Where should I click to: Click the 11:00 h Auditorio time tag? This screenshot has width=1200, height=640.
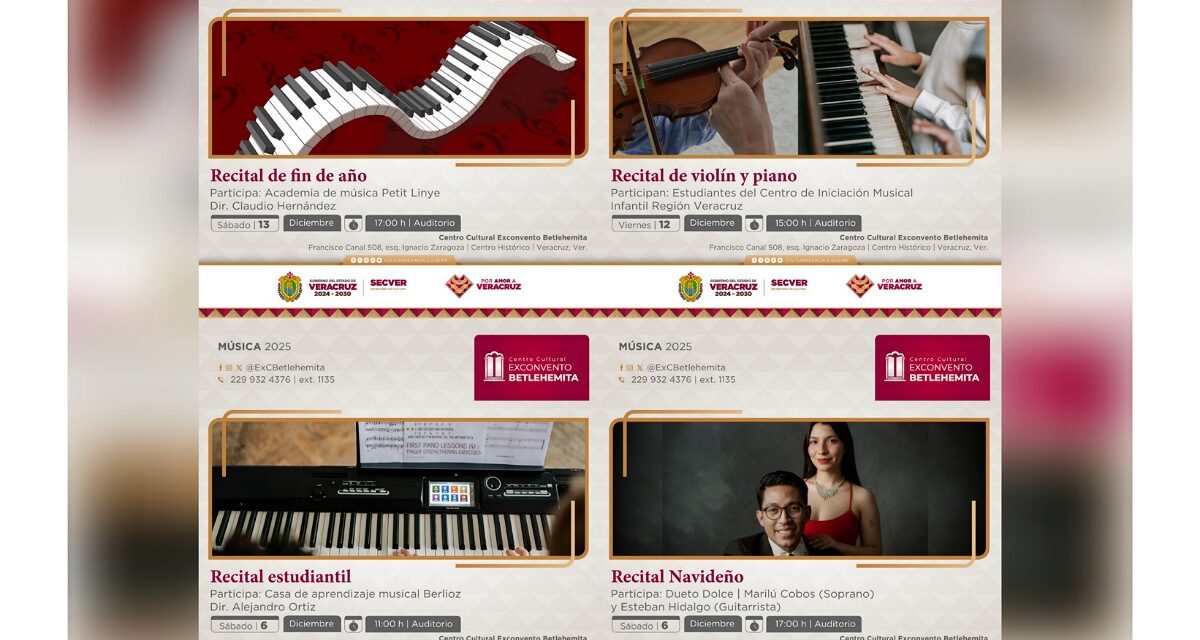tap(412, 624)
